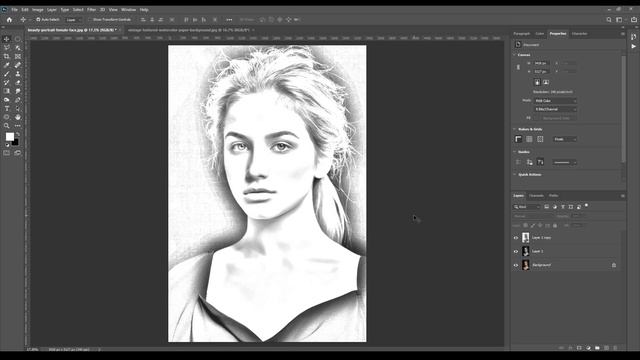
Task: Select the Spot Healing Brush tool
Action: pos(18,65)
